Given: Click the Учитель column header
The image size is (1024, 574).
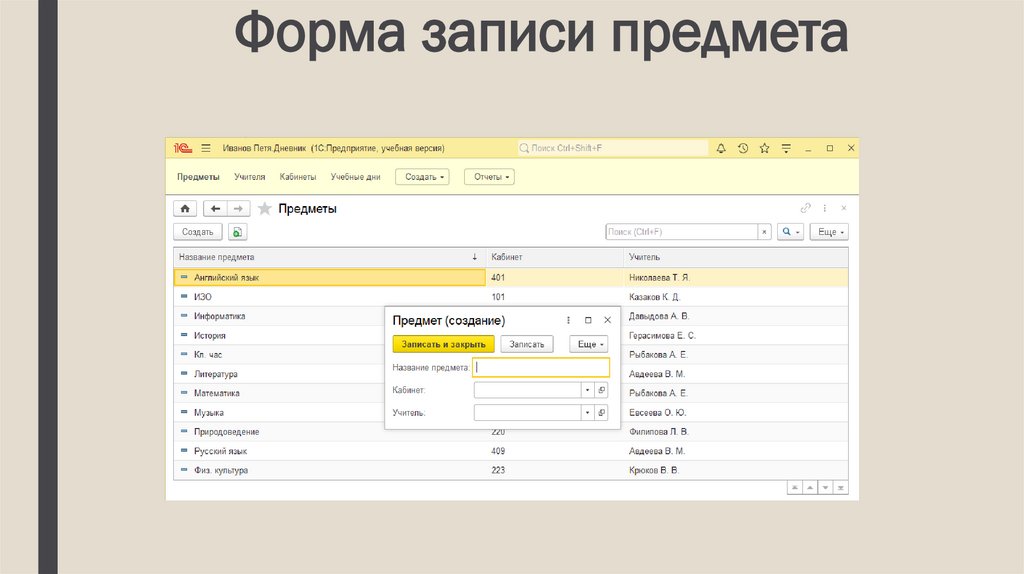Looking at the screenshot, I should tap(736, 257).
